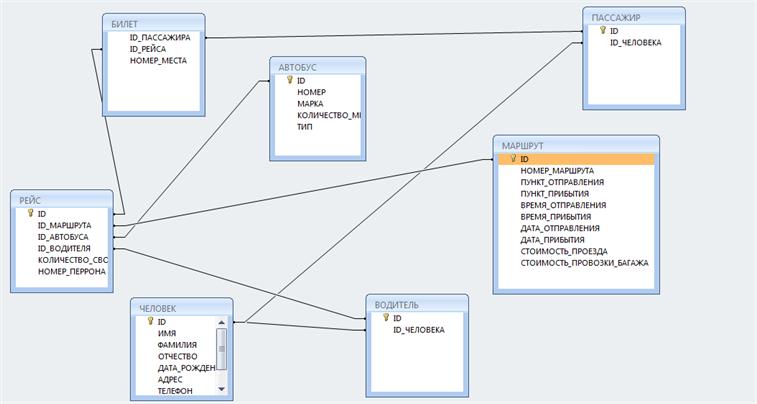Select the ID_ВОДИТЕЛЯ field in РЕЙС
This screenshot has height=404, width=757.
coord(64,248)
